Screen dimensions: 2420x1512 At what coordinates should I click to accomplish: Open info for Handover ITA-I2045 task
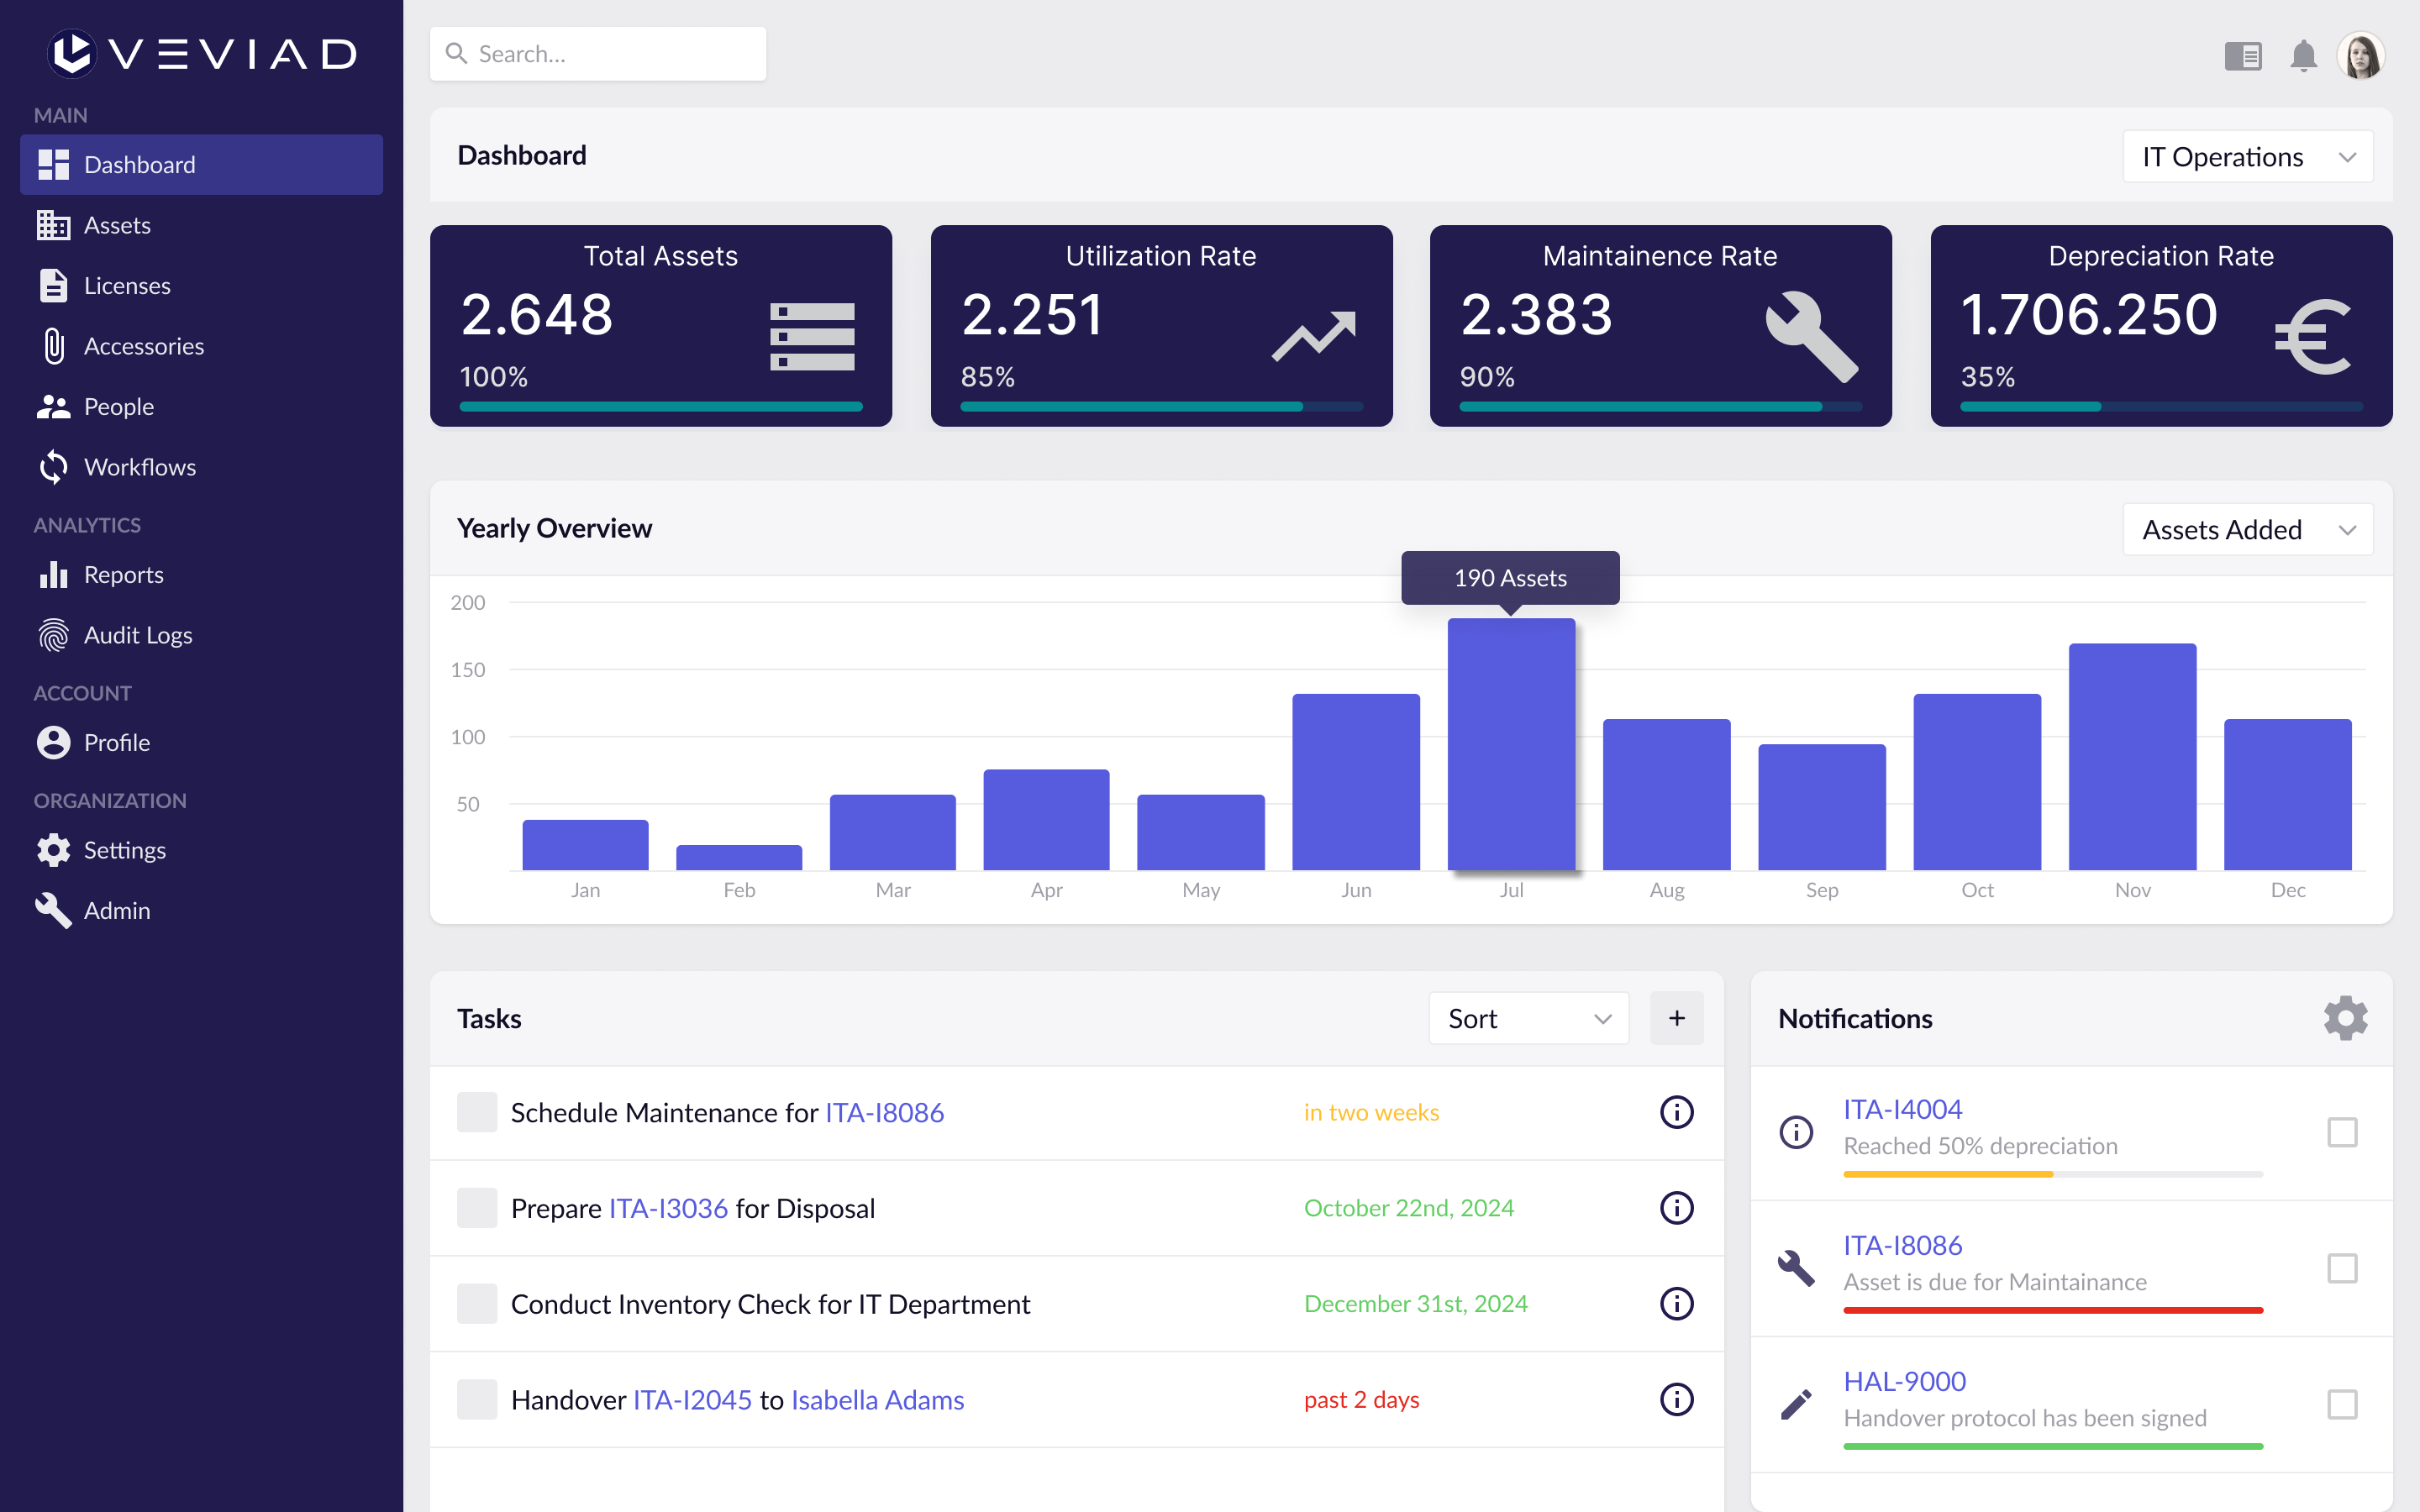1676,1399
